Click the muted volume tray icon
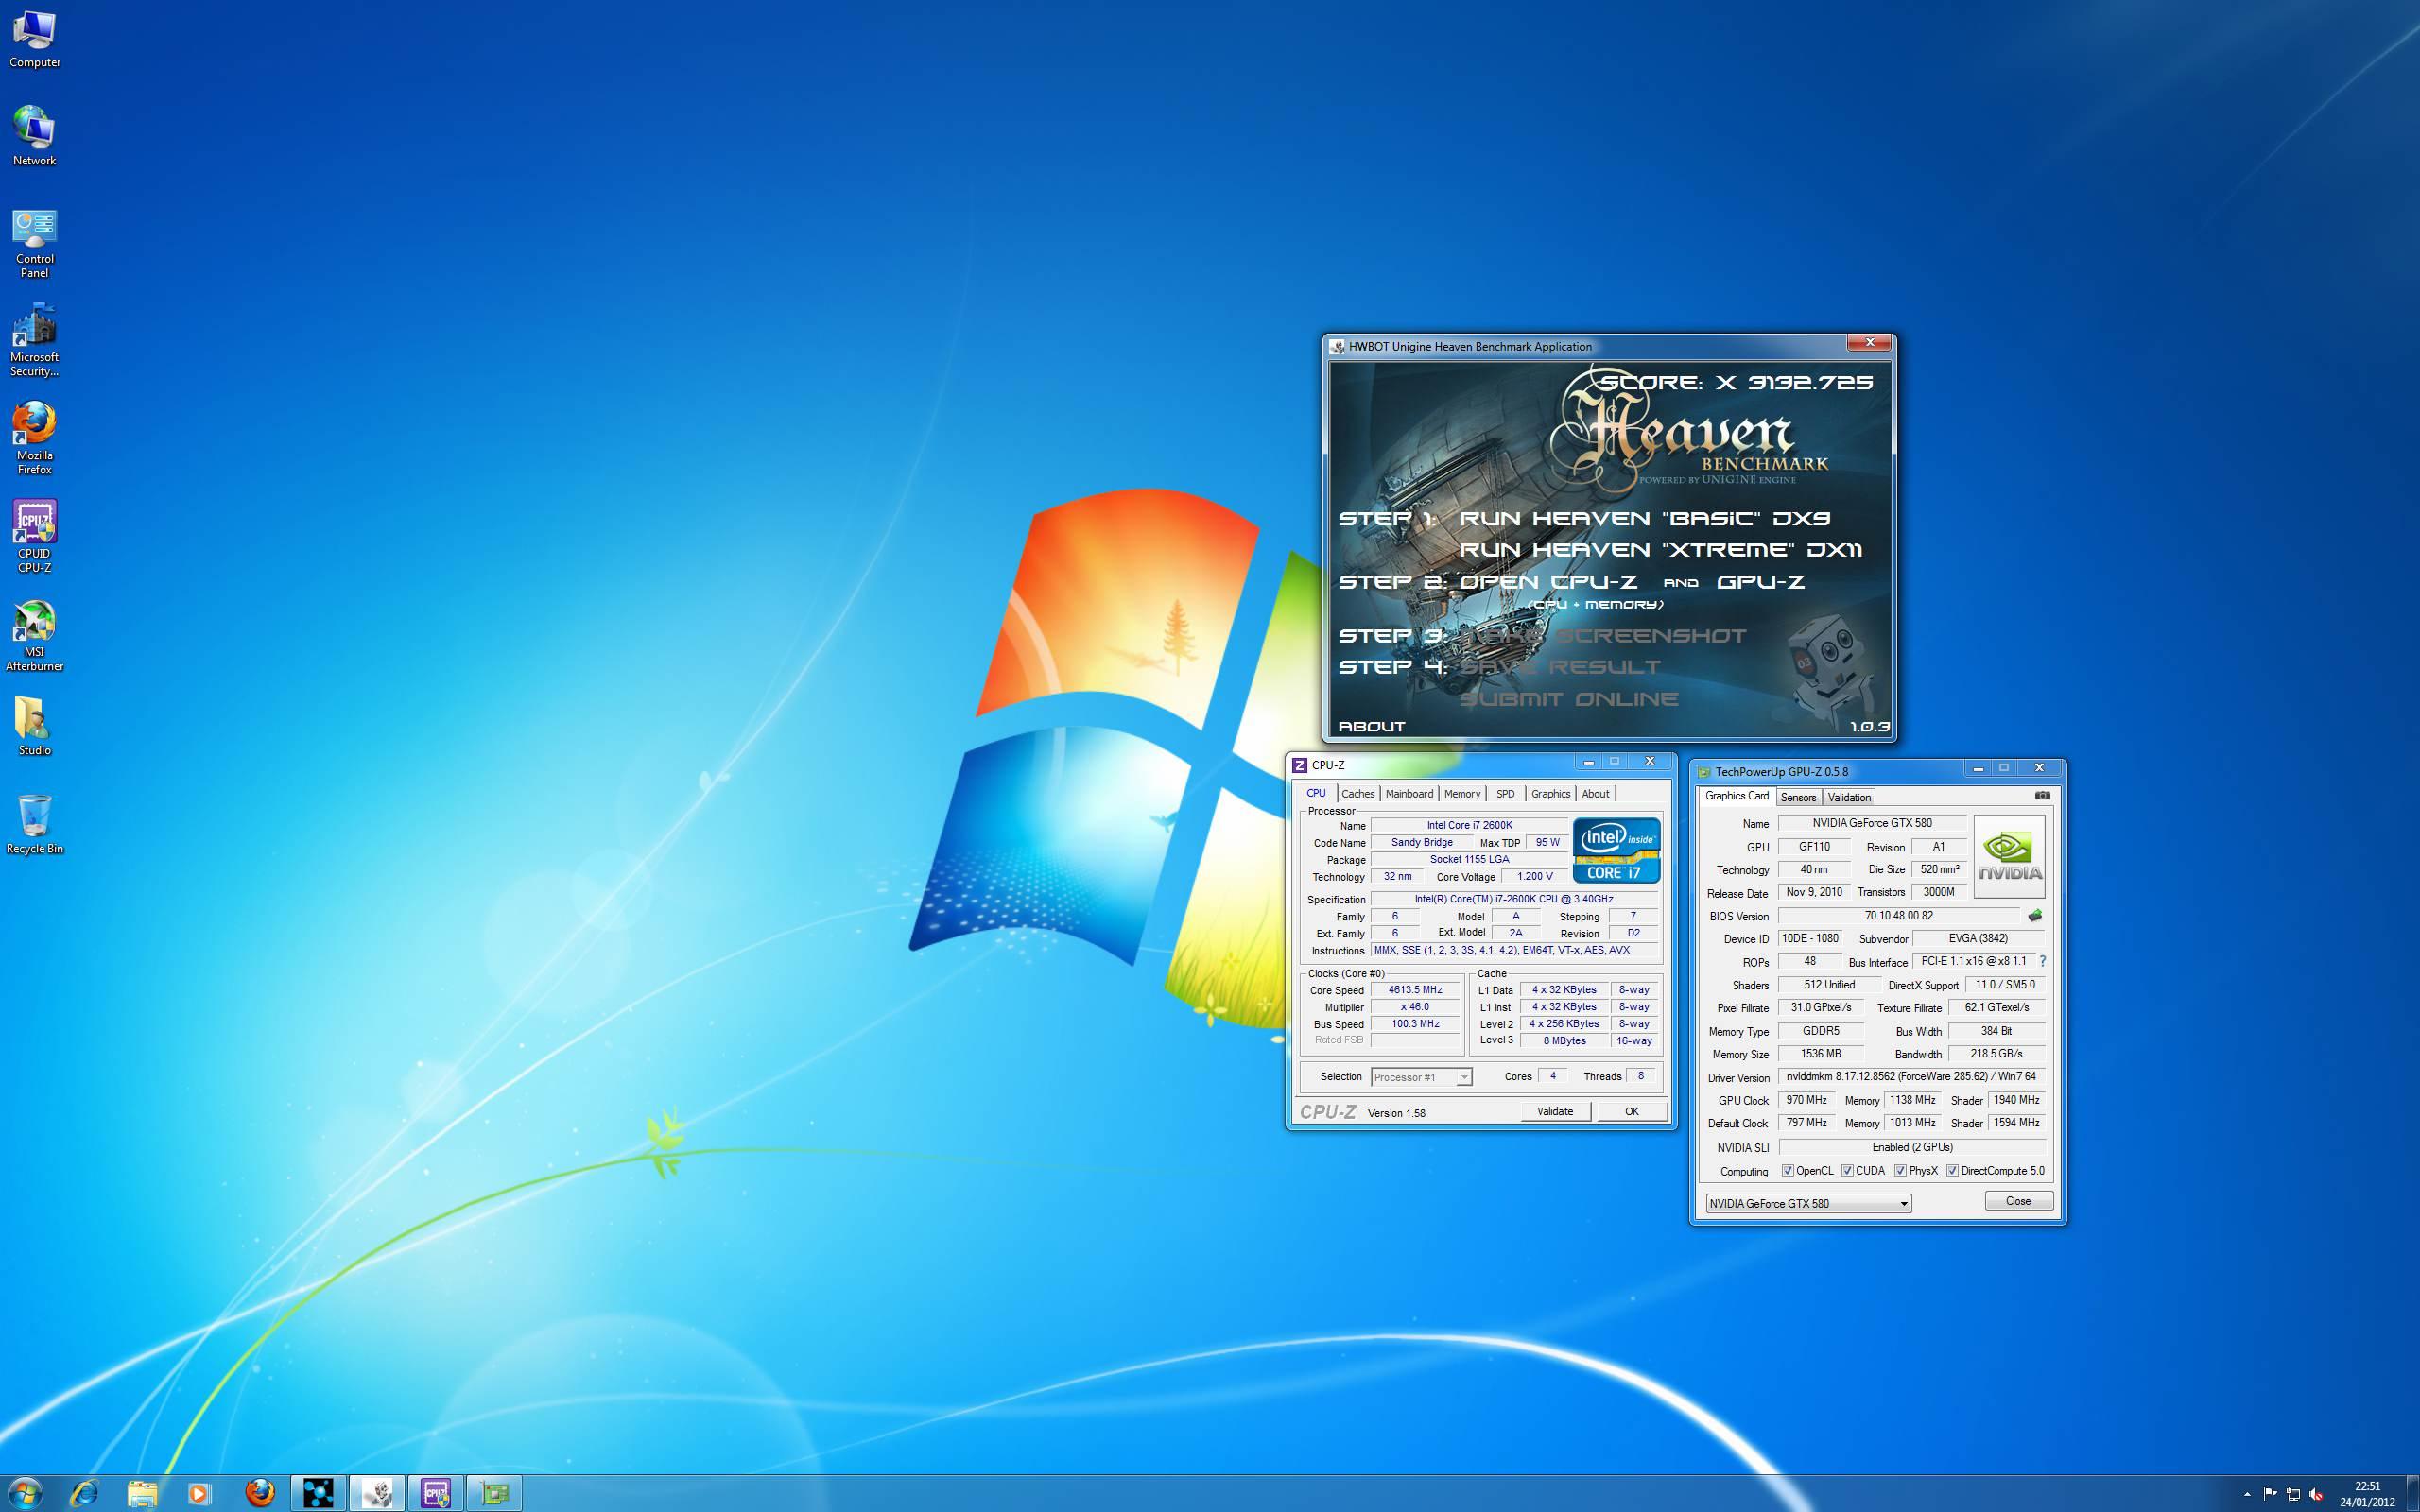This screenshot has width=2420, height=1512. tap(2316, 1494)
